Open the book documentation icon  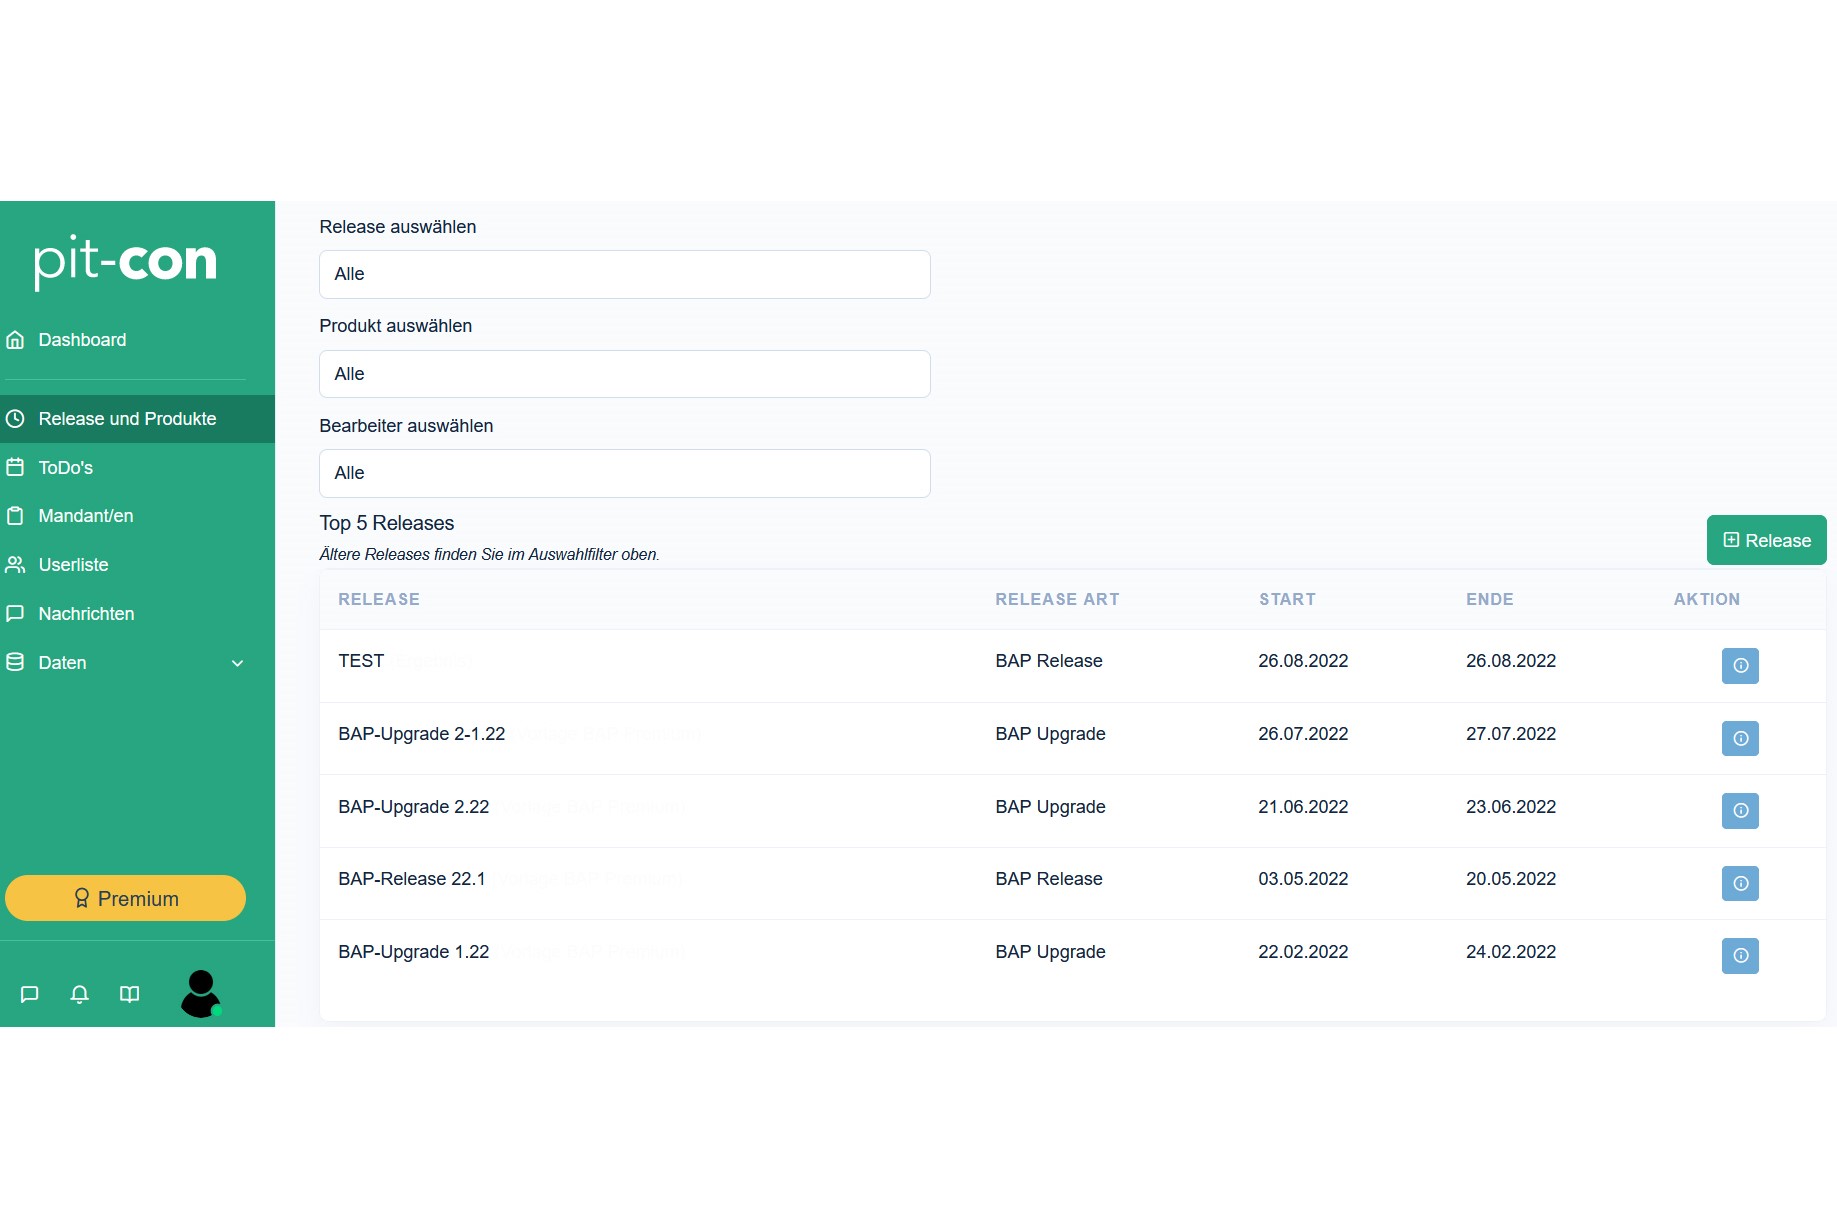point(130,994)
